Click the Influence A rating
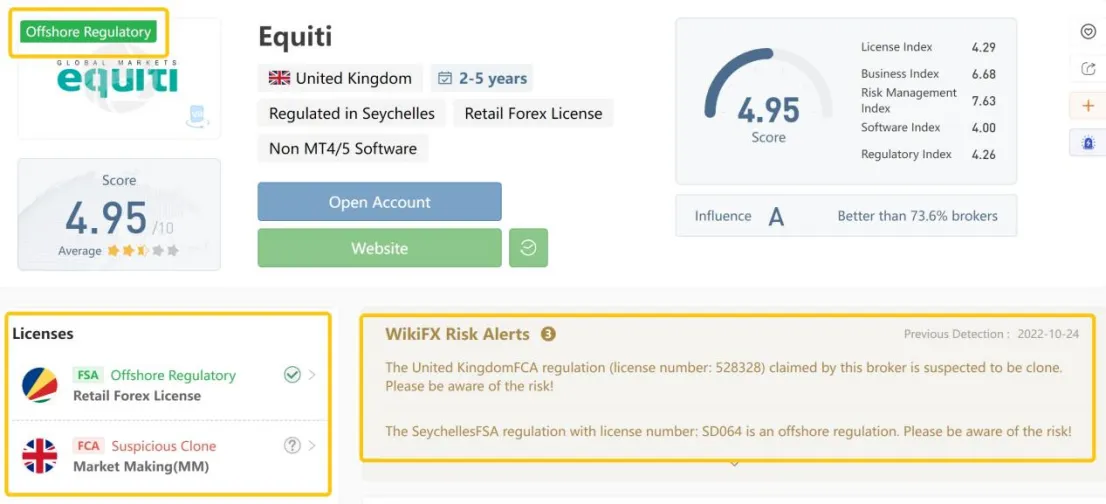Screen dimensions: 1106x504 [x=775, y=216]
